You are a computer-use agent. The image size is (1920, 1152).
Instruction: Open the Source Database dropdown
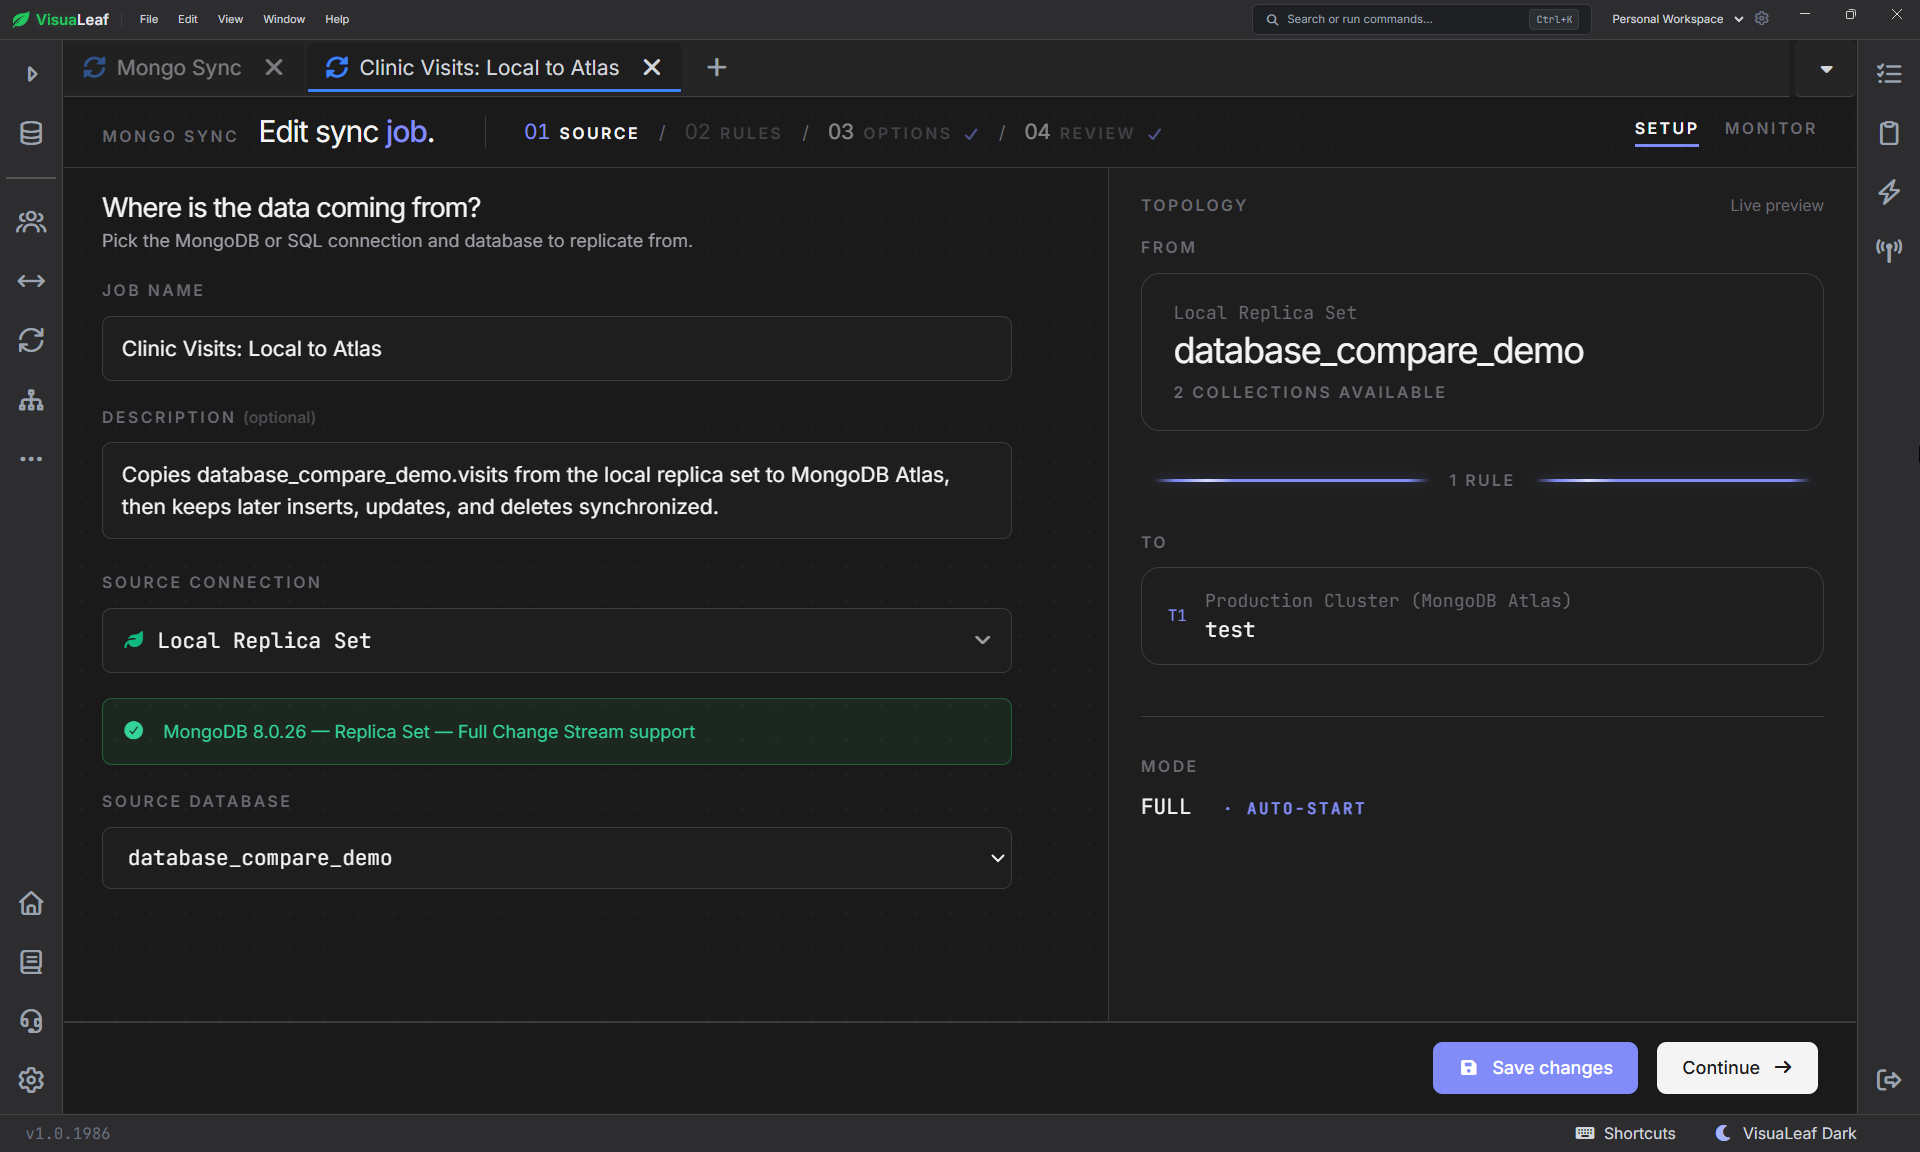point(557,858)
